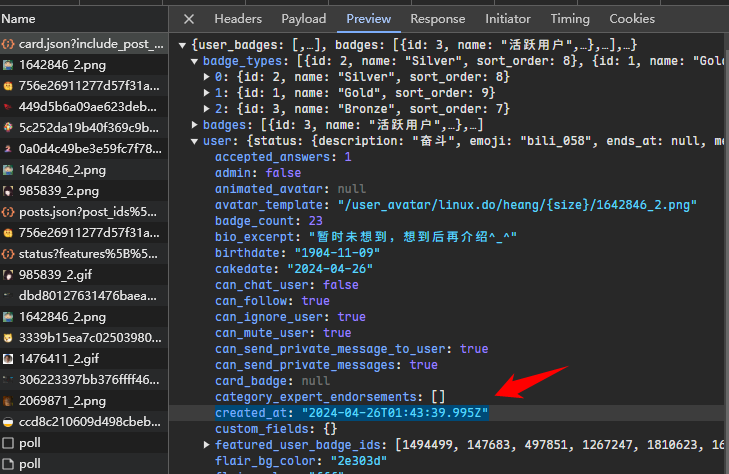Select the 0a0d4c49be3e59fc7f78 request row
The height and width of the screenshot is (474, 729).
point(84,149)
